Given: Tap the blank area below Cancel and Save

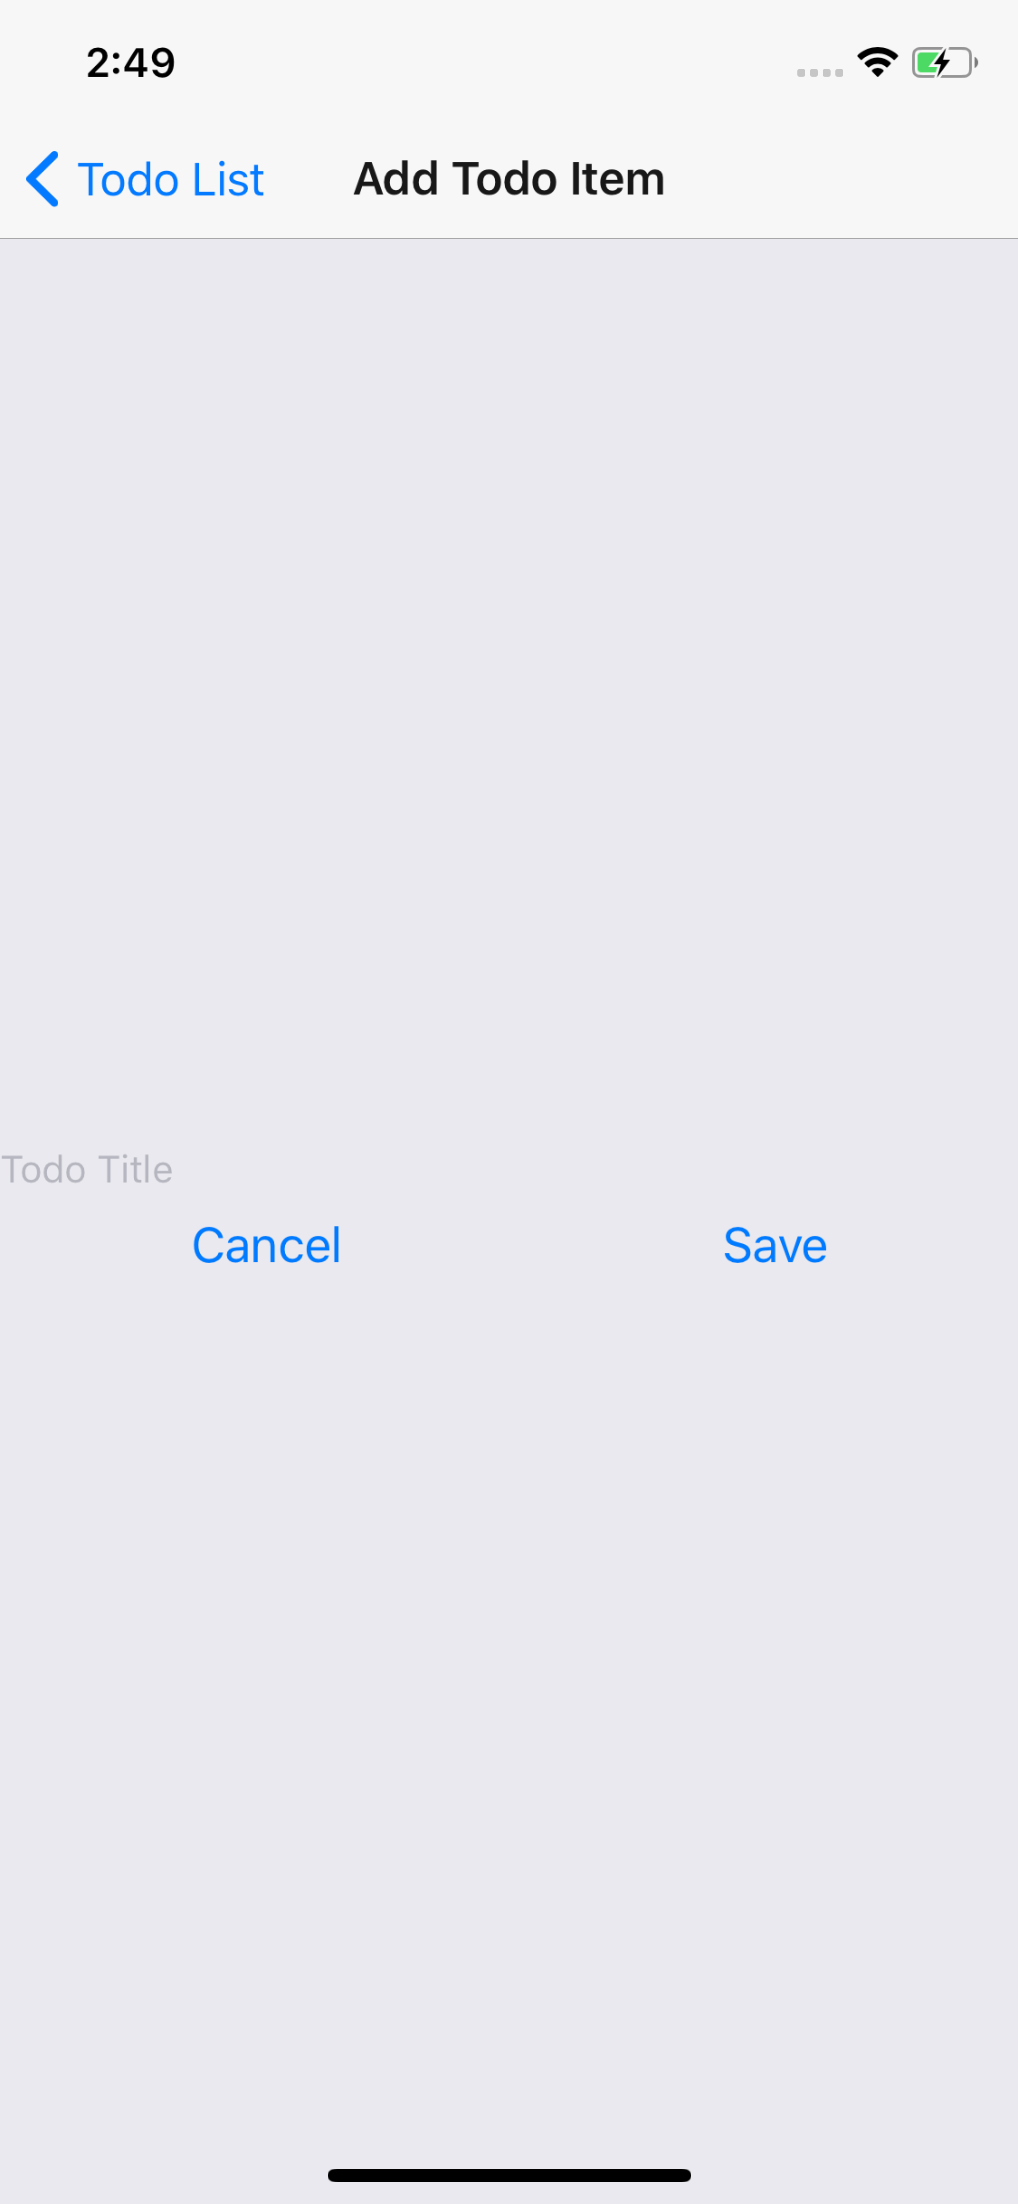Looking at the screenshot, I should point(509,1700).
